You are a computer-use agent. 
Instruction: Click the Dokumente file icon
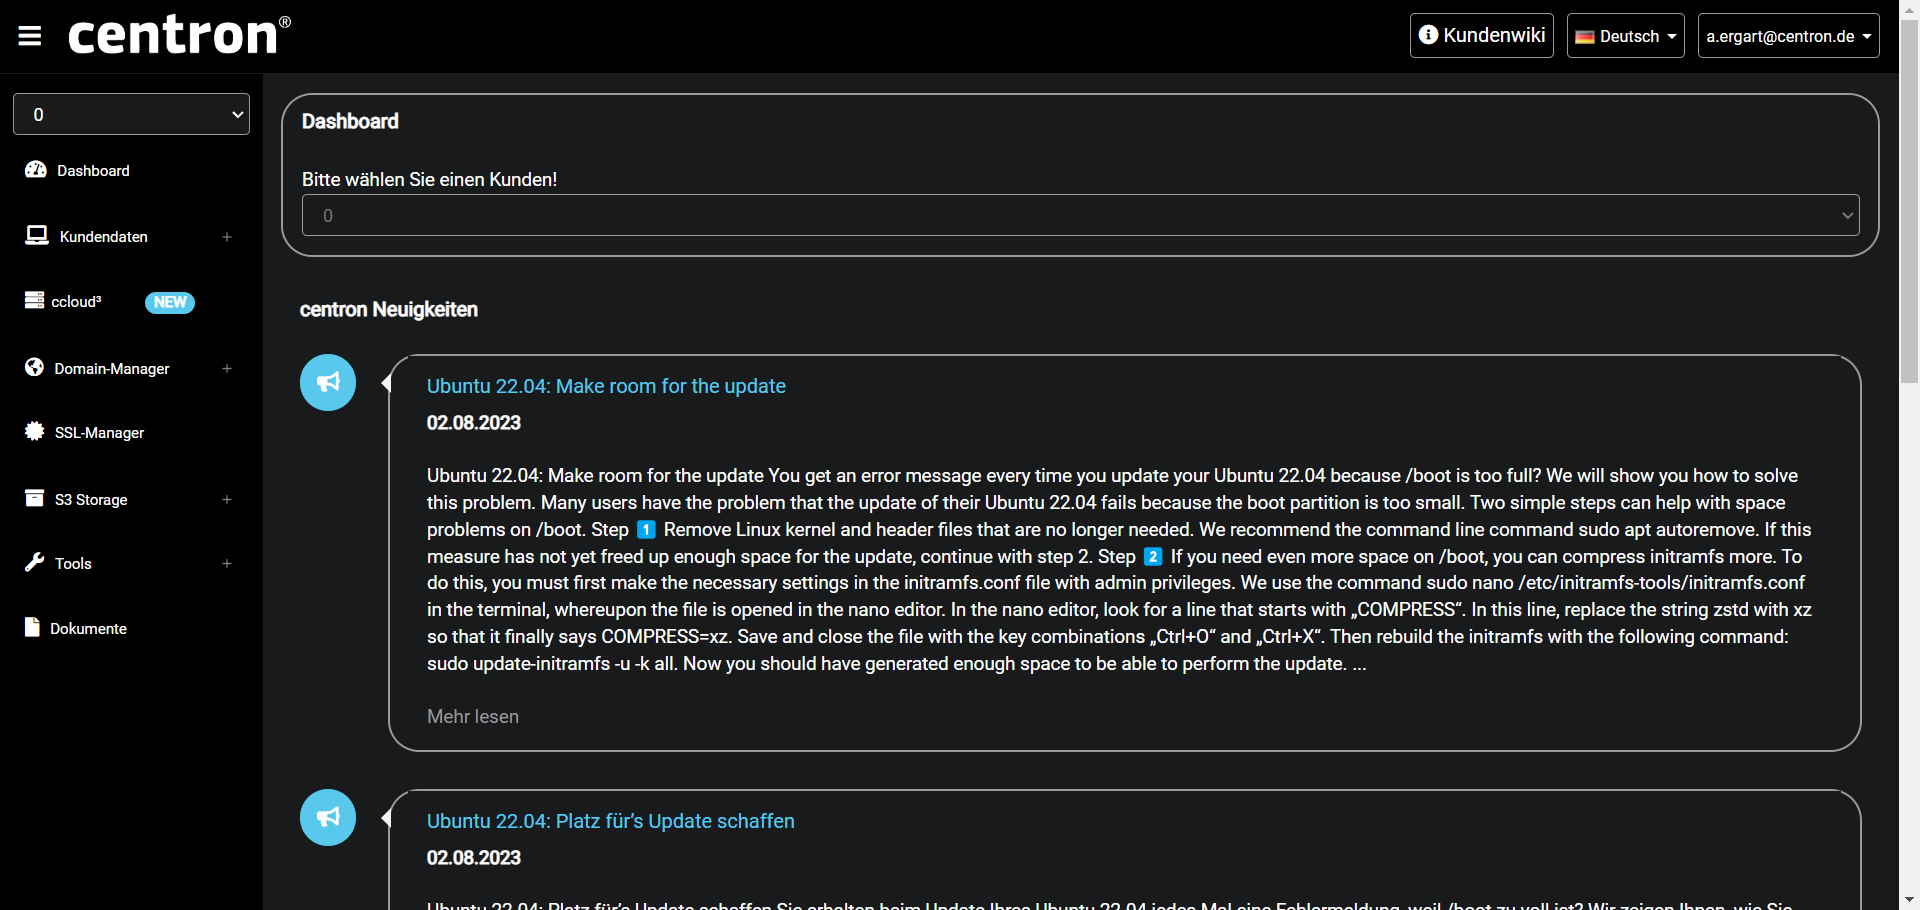(x=32, y=627)
